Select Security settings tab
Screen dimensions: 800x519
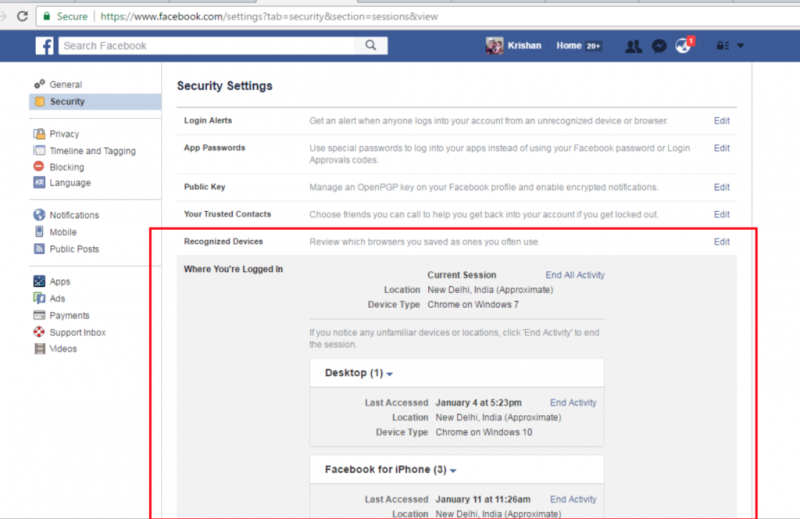tap(67, 102)
